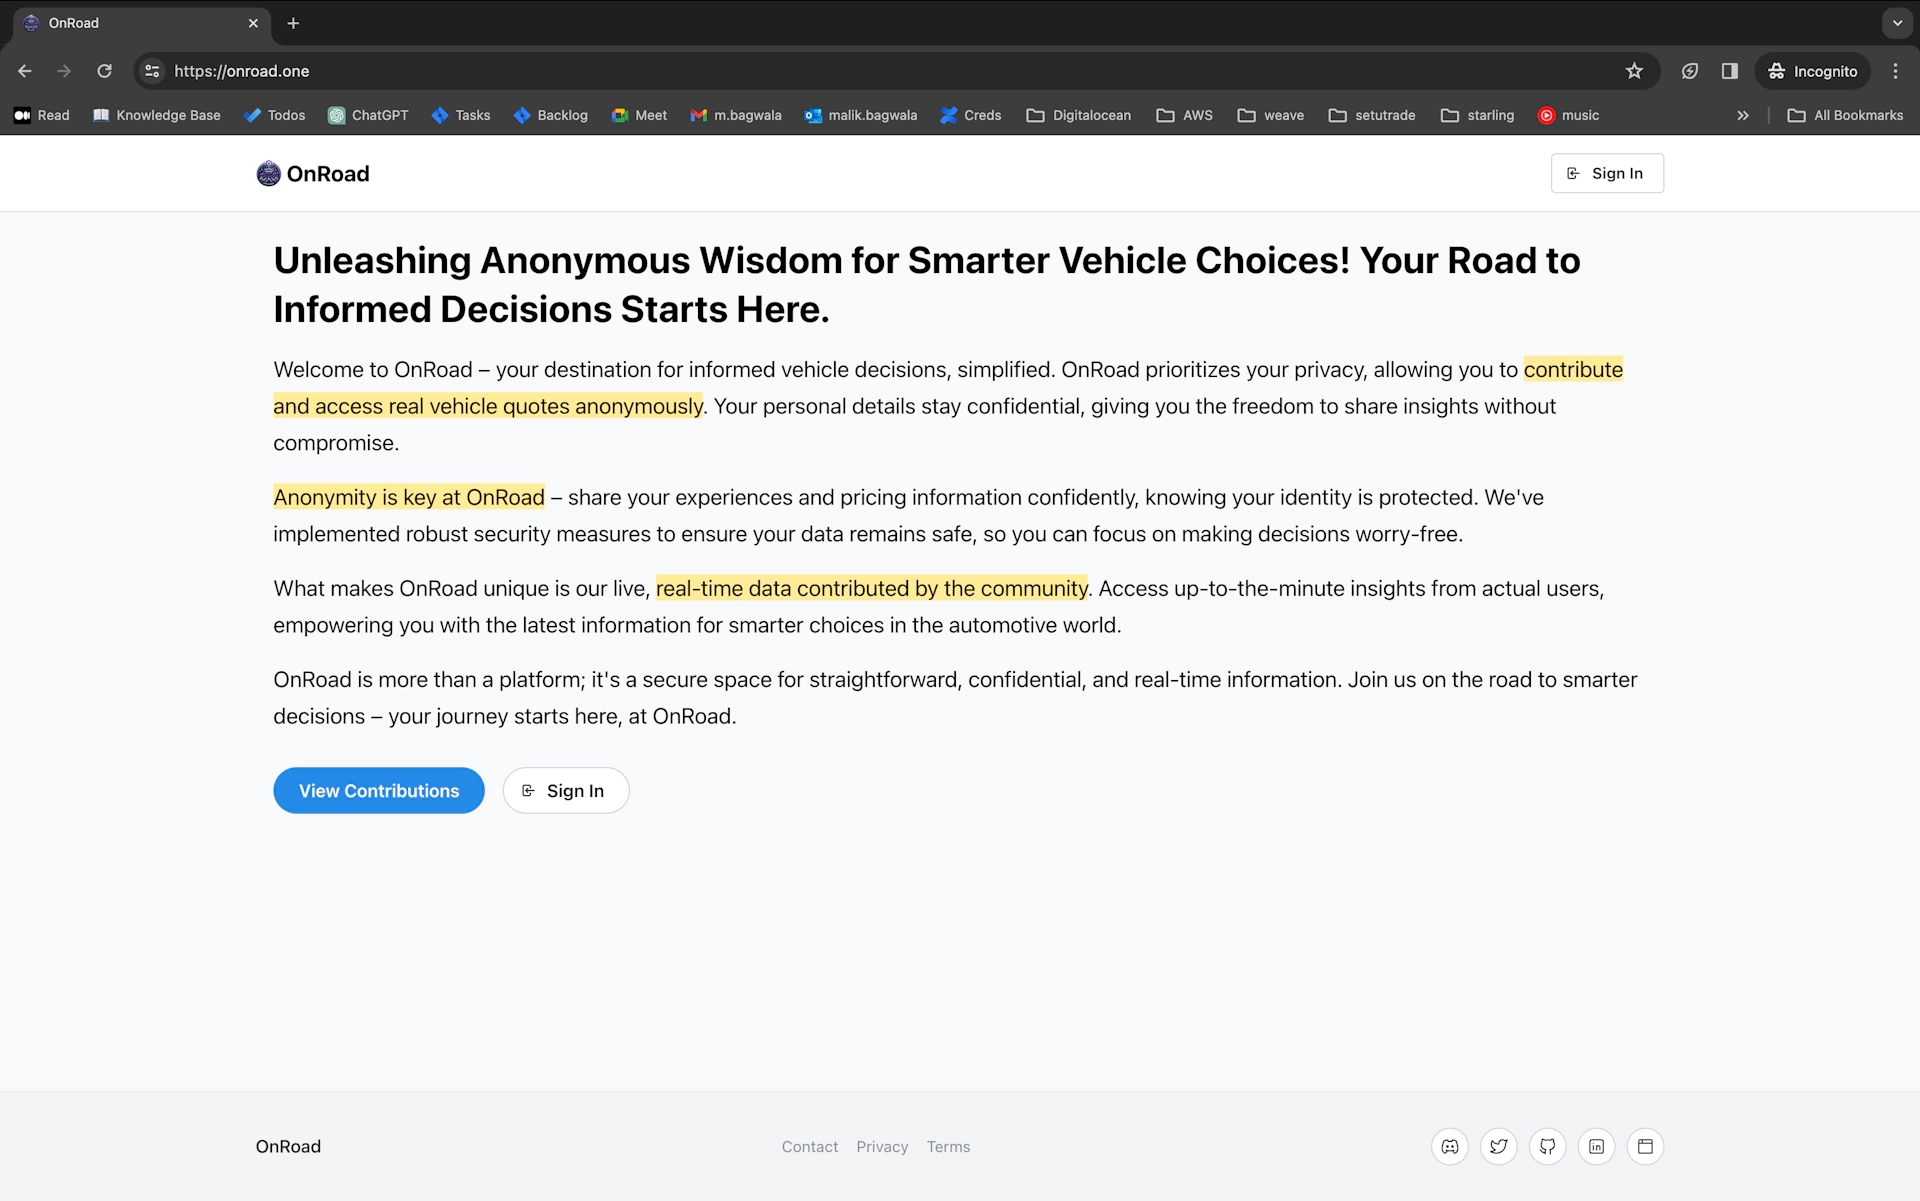Click the Sign In menu item top right
1920x1201 pixels.
pos(1606,173)
